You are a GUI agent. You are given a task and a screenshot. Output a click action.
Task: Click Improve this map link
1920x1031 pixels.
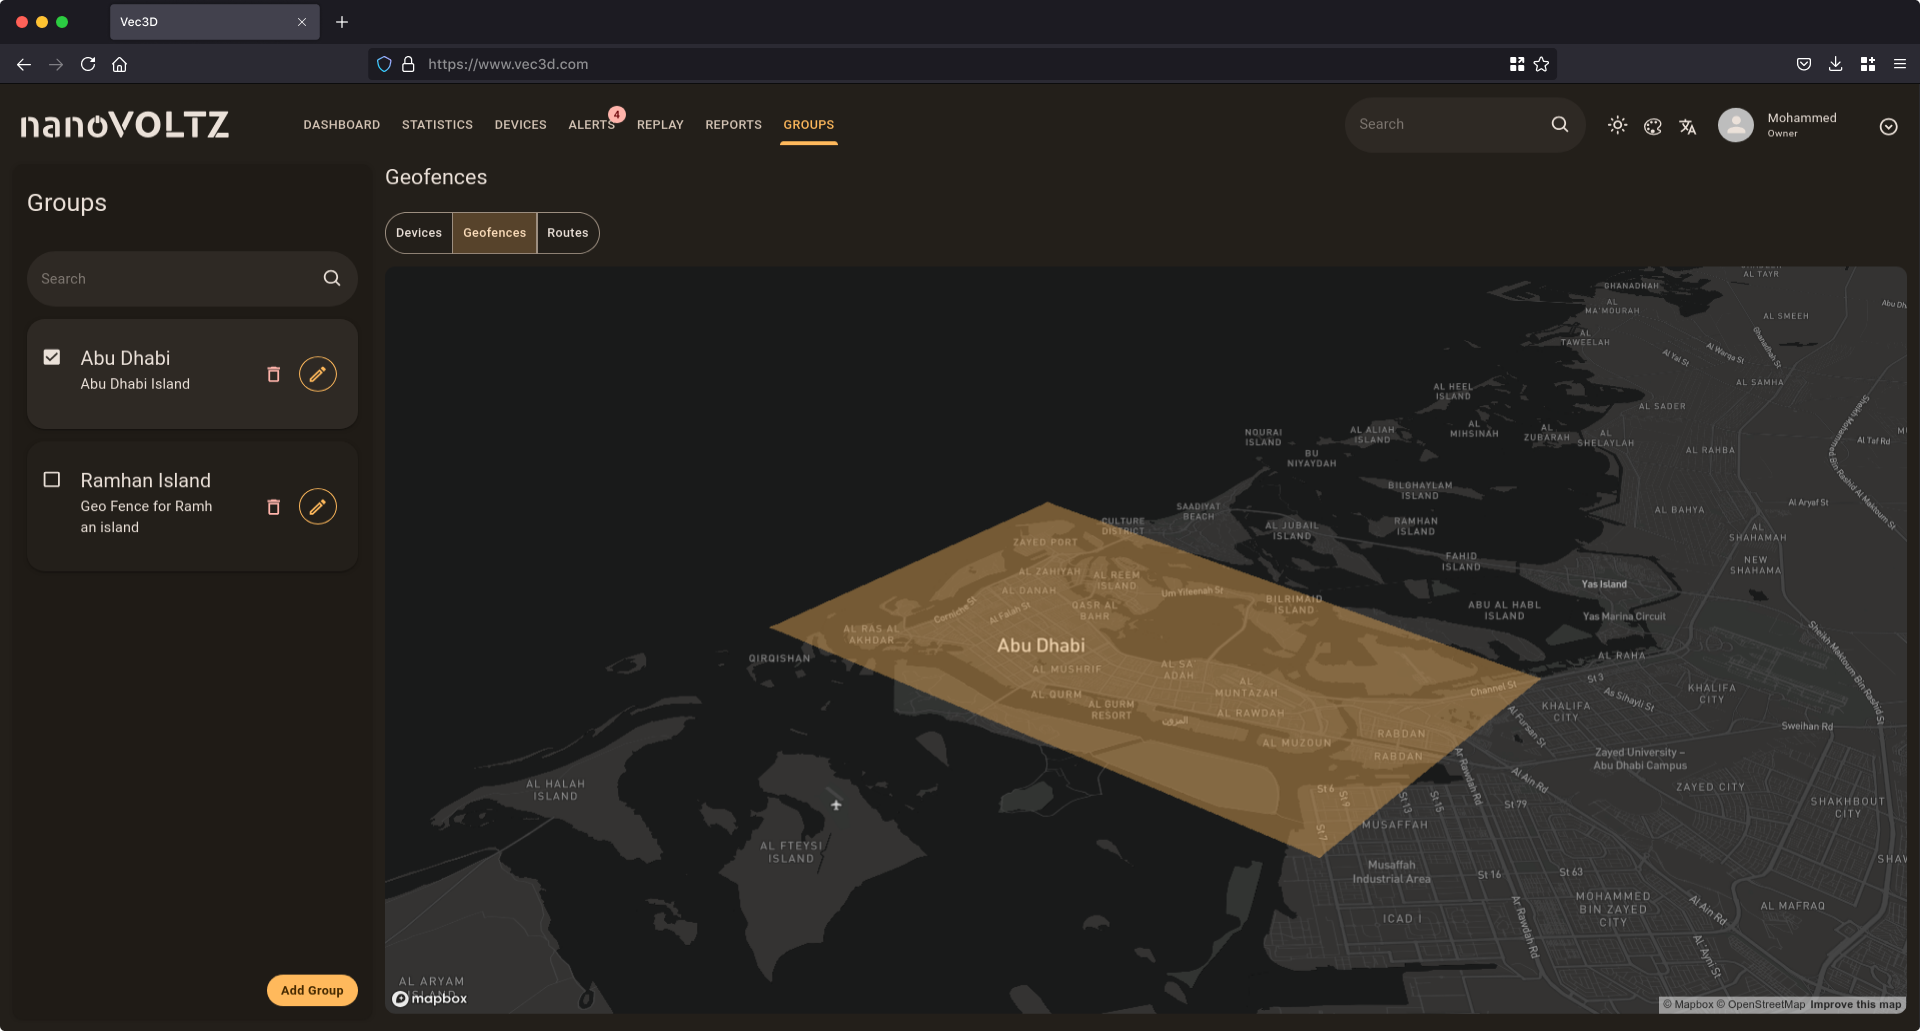1855,1004
